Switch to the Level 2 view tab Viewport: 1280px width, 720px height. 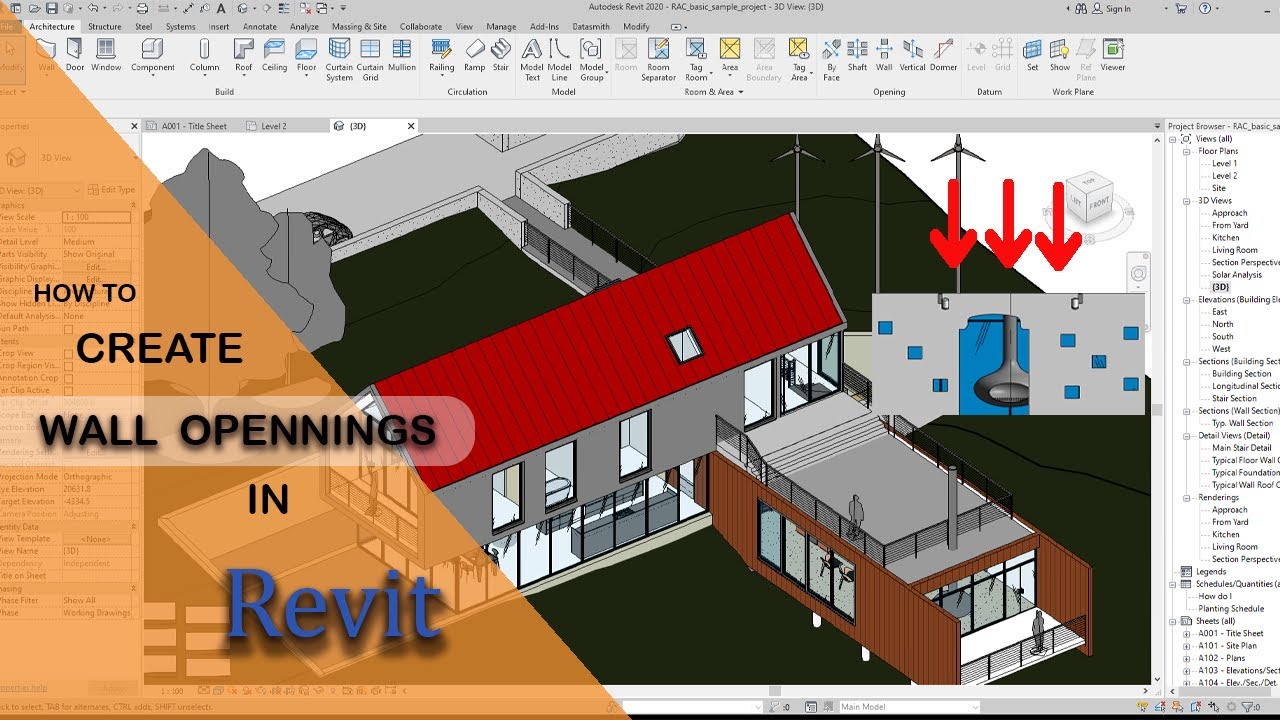pos(274,126)
